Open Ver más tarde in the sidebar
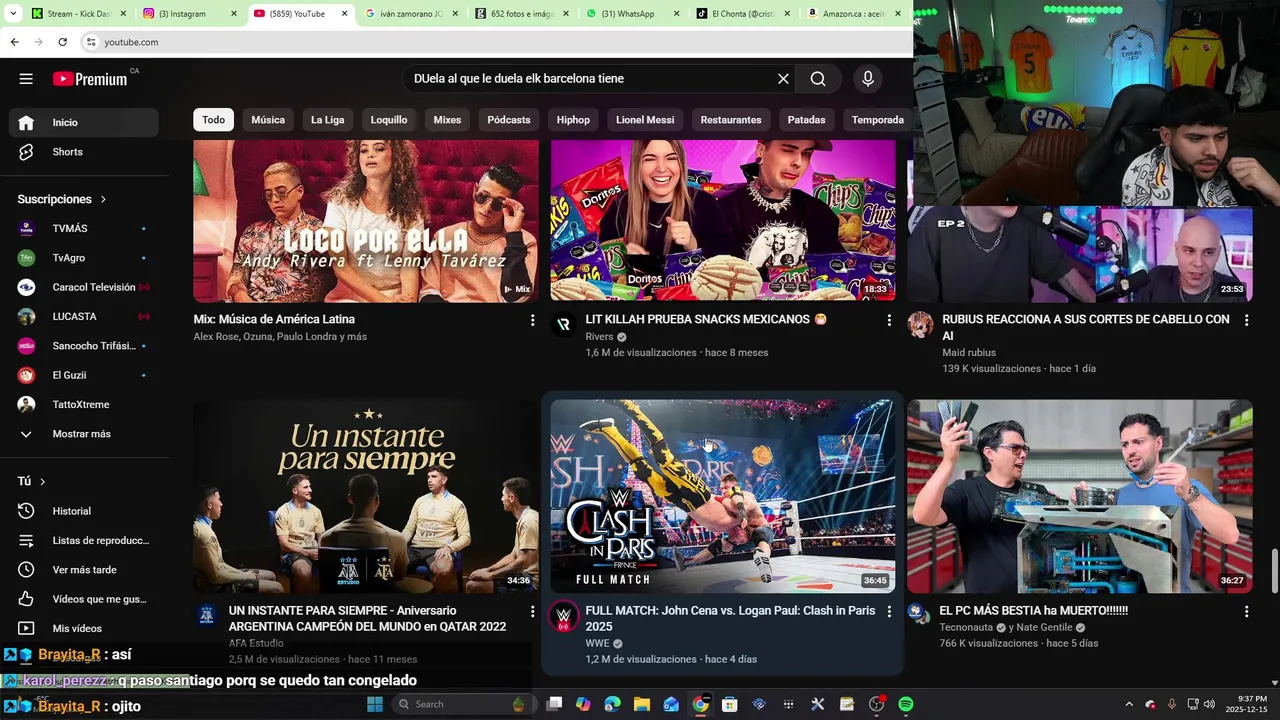Viewport: 1280px width, 720px height. click(x=84, y=570)
